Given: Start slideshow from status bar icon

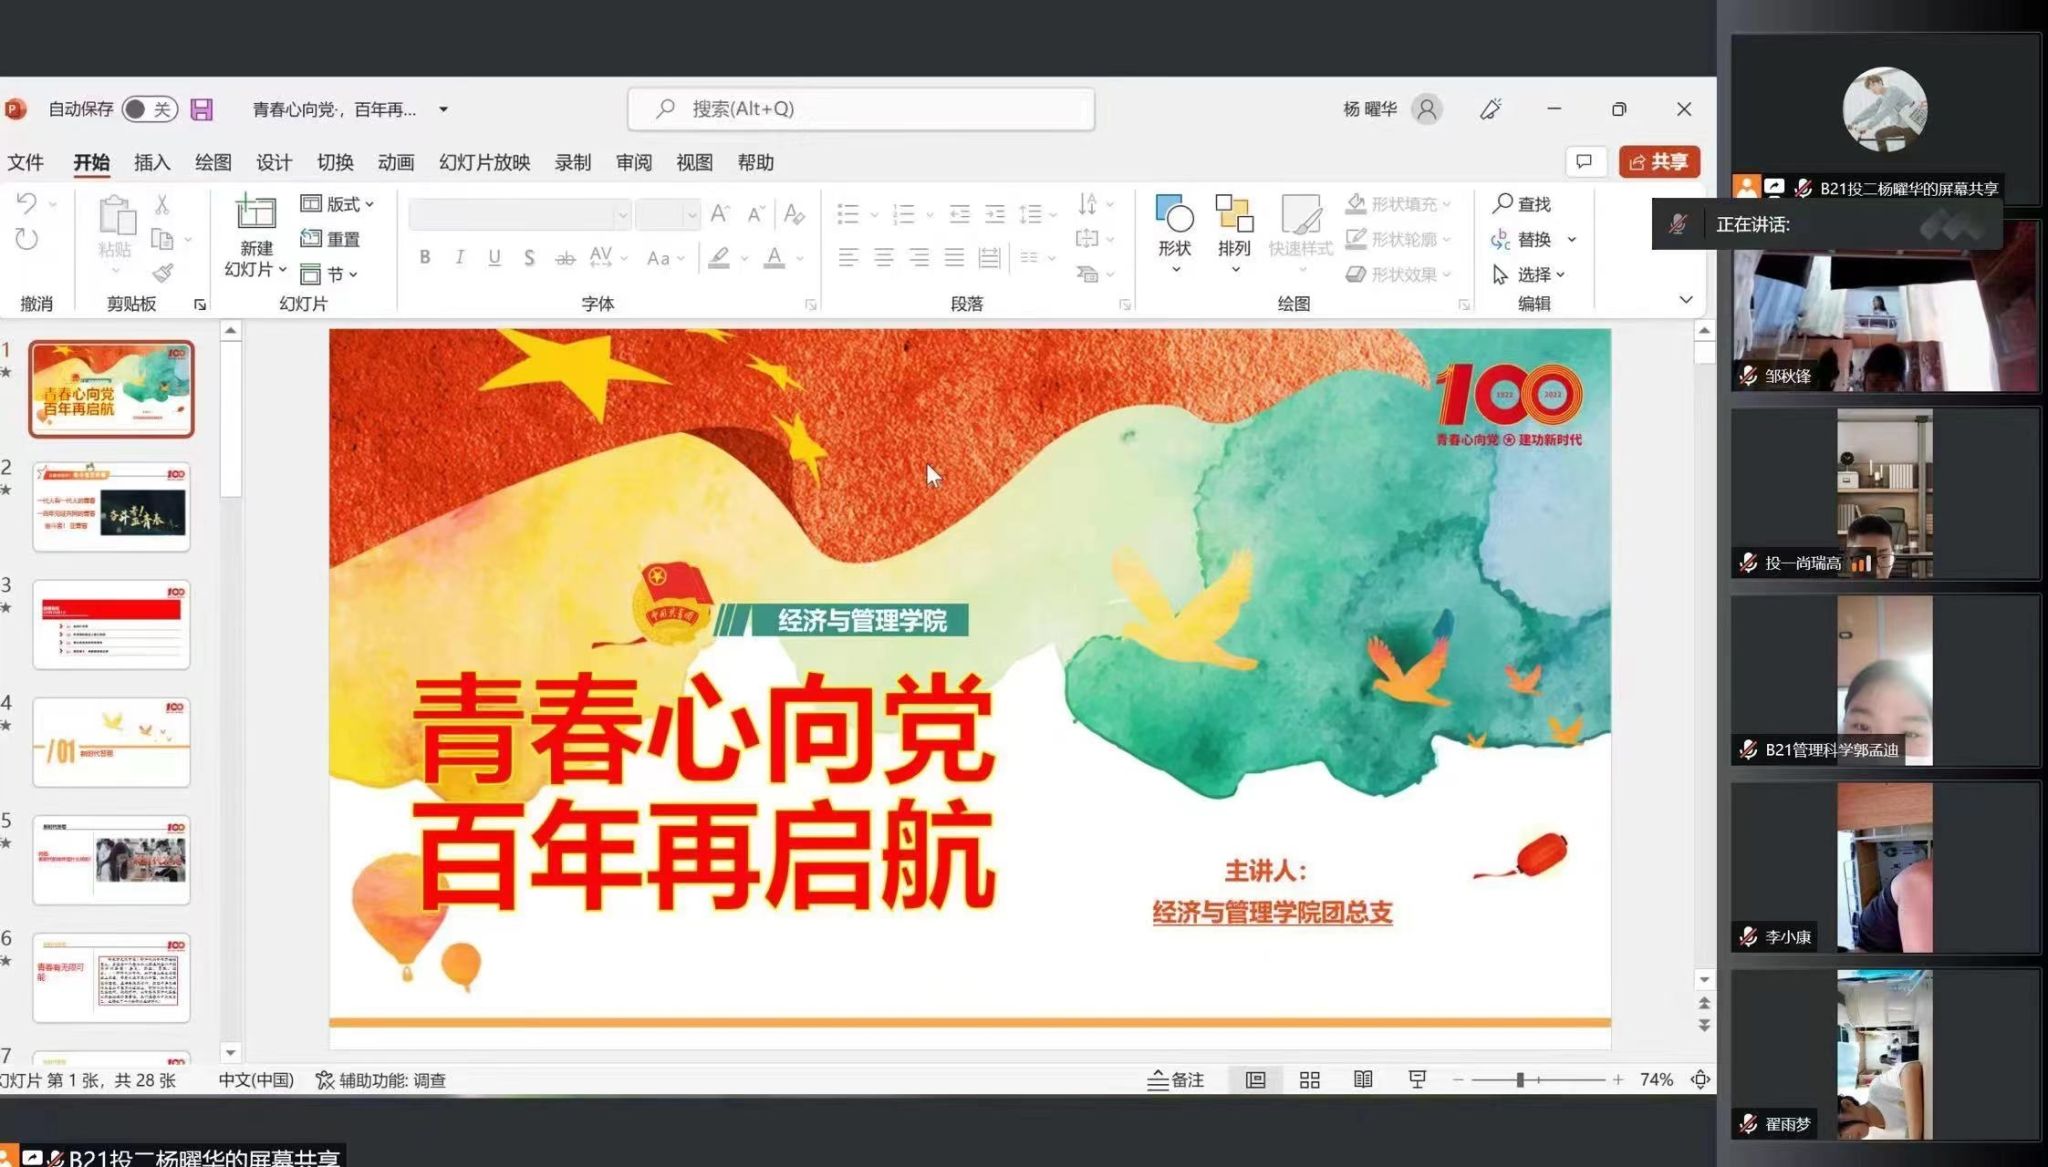Looking at the screenshot, I should [x=1417, y=1080].
